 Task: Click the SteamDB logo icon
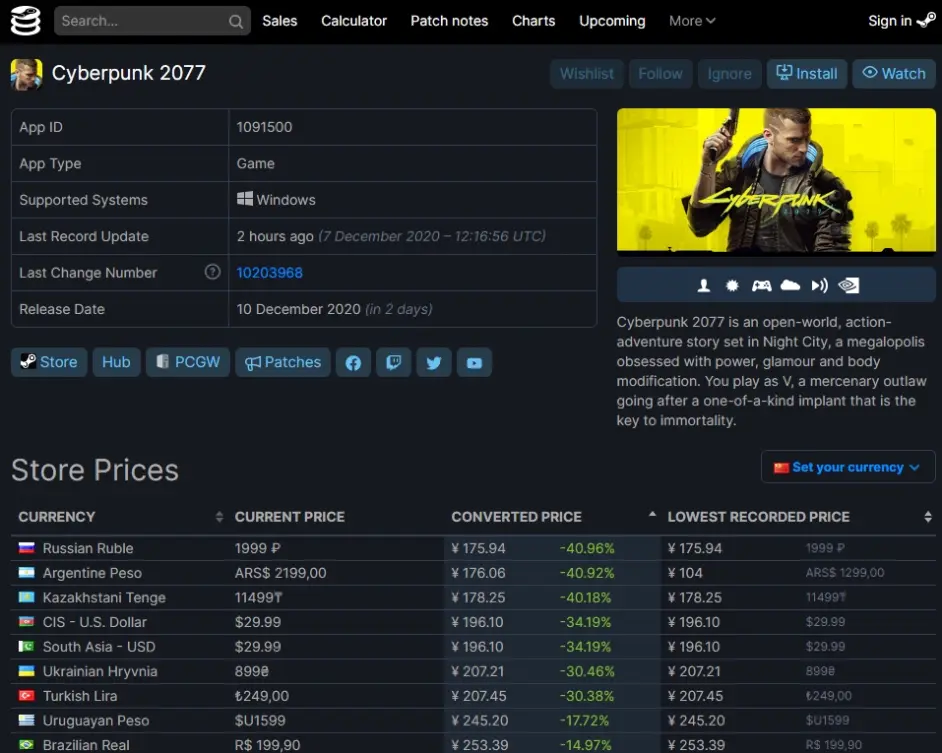point(25,21)
